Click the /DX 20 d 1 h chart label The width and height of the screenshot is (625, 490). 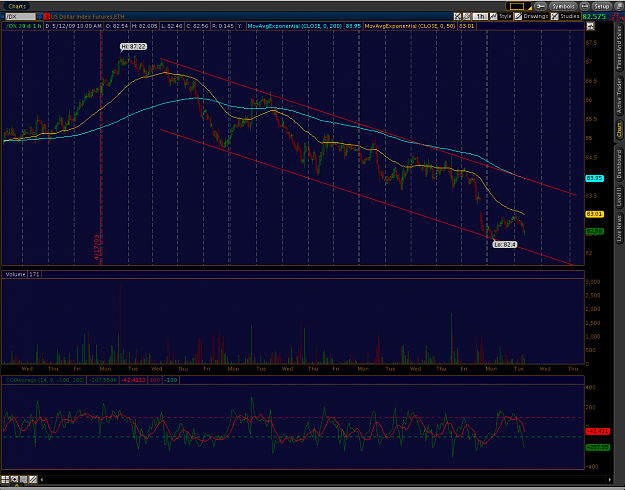[24, 26]
